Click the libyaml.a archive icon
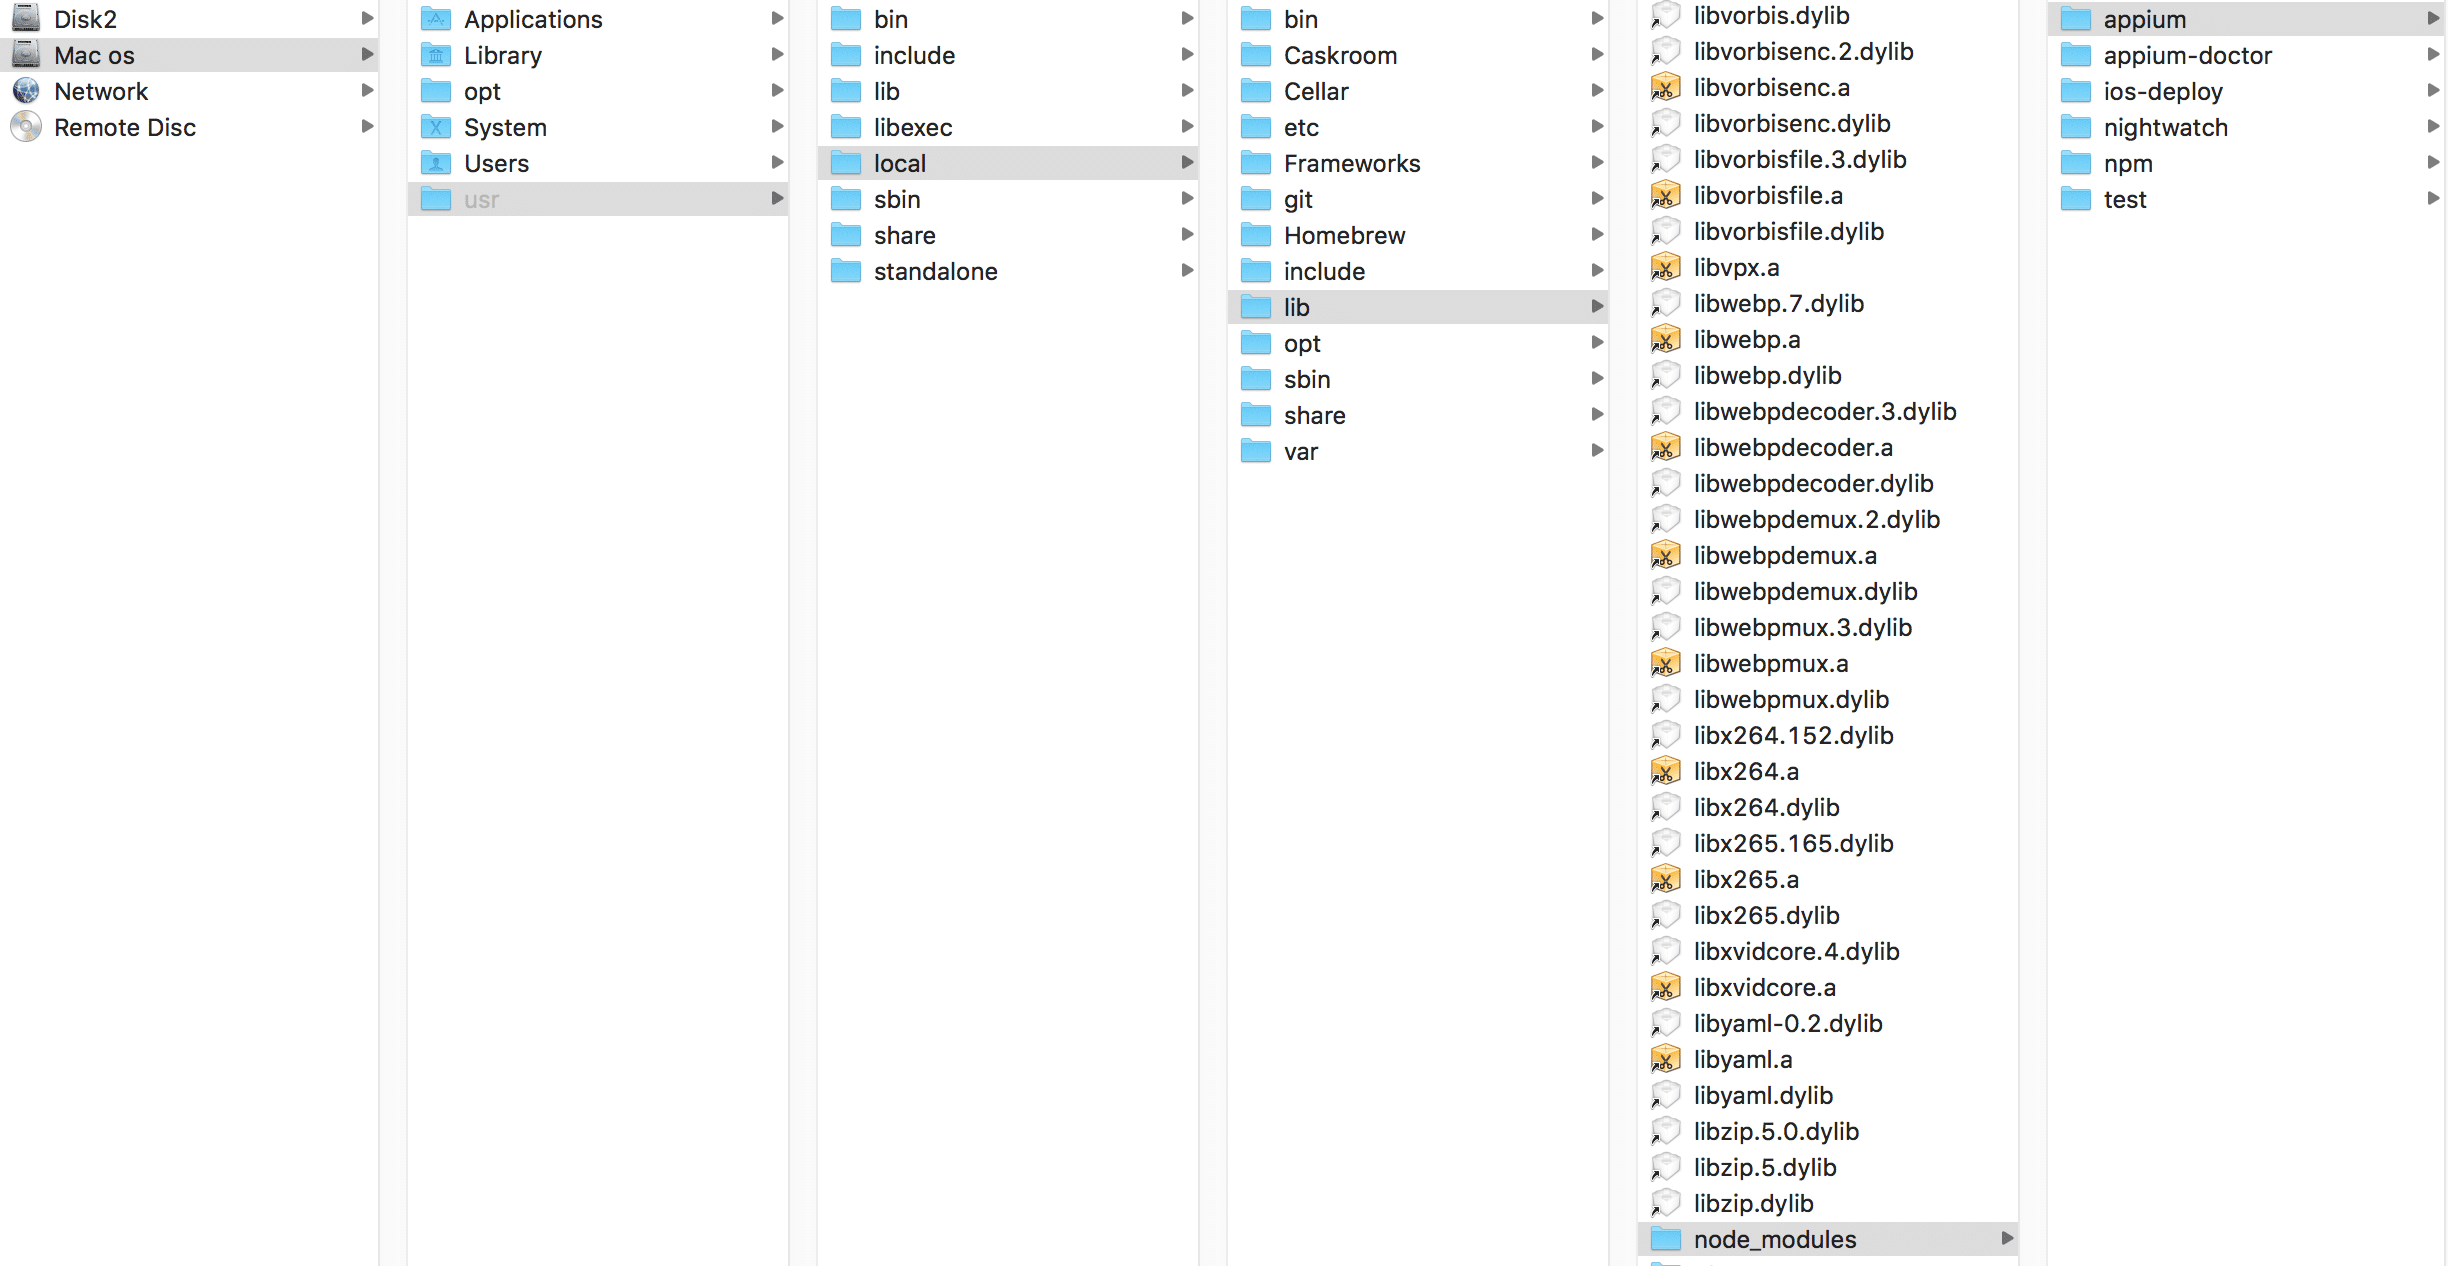Viewport: 2448px width, 1266px height. [1665, 1059]
